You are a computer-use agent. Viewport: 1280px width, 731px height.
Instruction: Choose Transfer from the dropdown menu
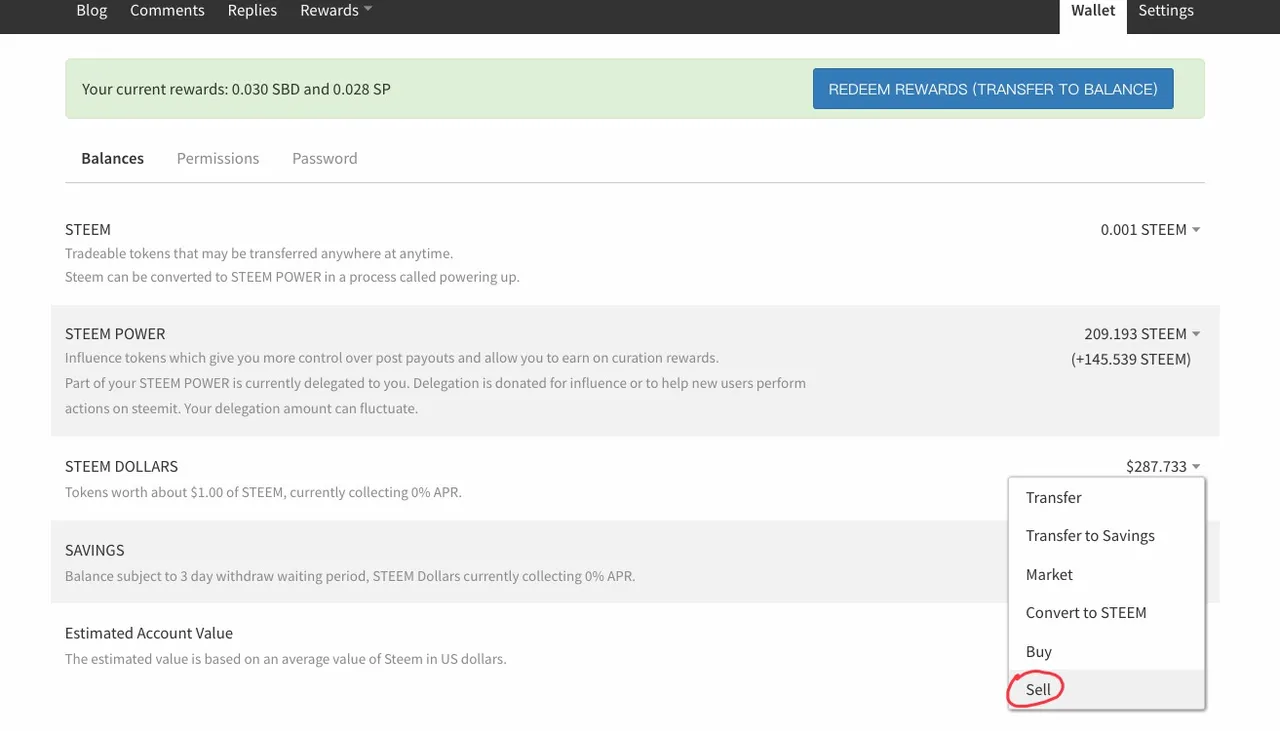point(1107,497)
